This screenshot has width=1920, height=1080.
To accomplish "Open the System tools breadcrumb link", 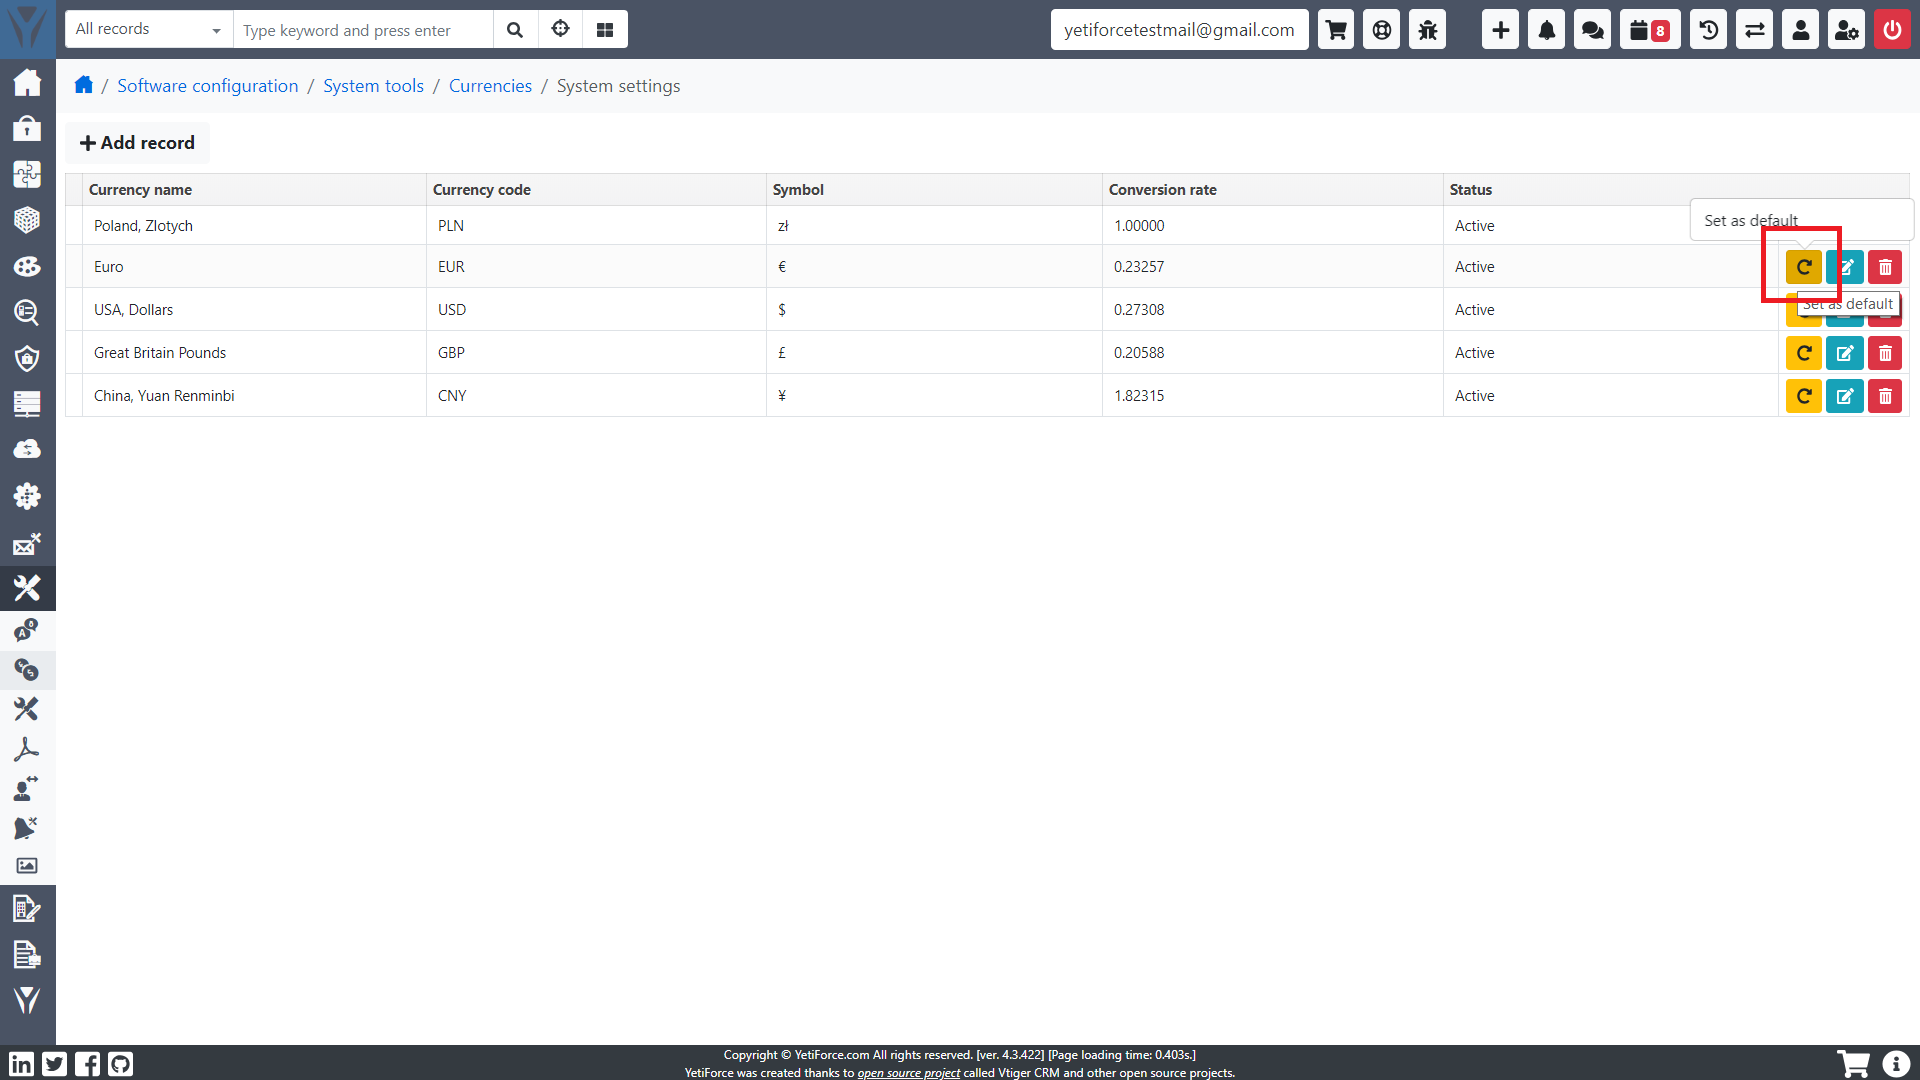I will (x=373, y=86).
